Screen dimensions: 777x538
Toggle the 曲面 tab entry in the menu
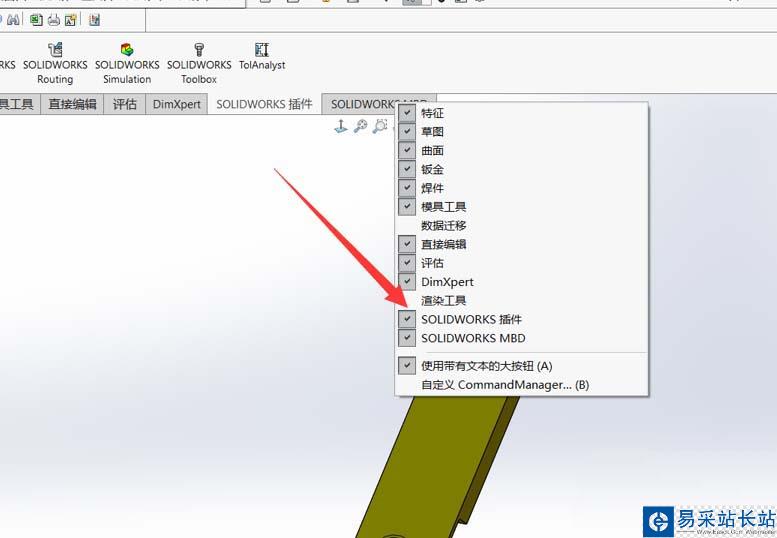tap(521, 151)
